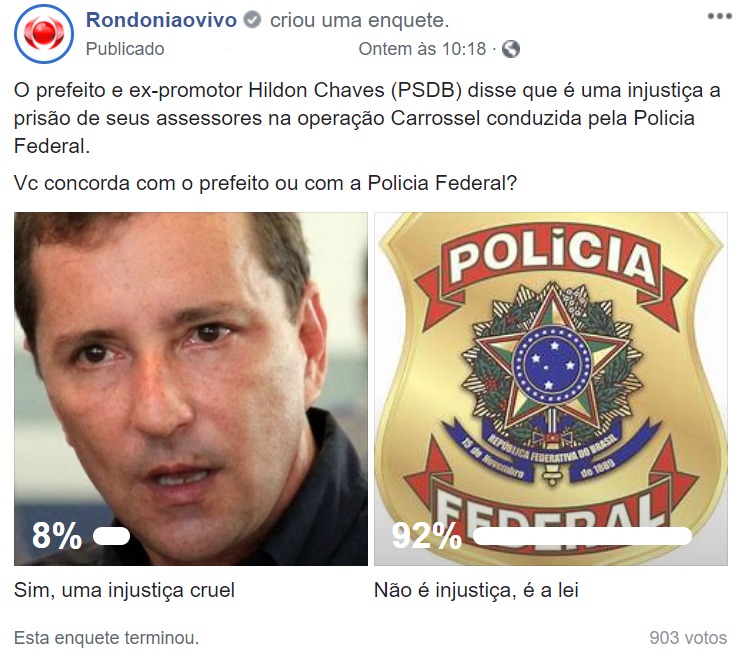View the 903 votos count
743x650 pixels.
point(688,638)
